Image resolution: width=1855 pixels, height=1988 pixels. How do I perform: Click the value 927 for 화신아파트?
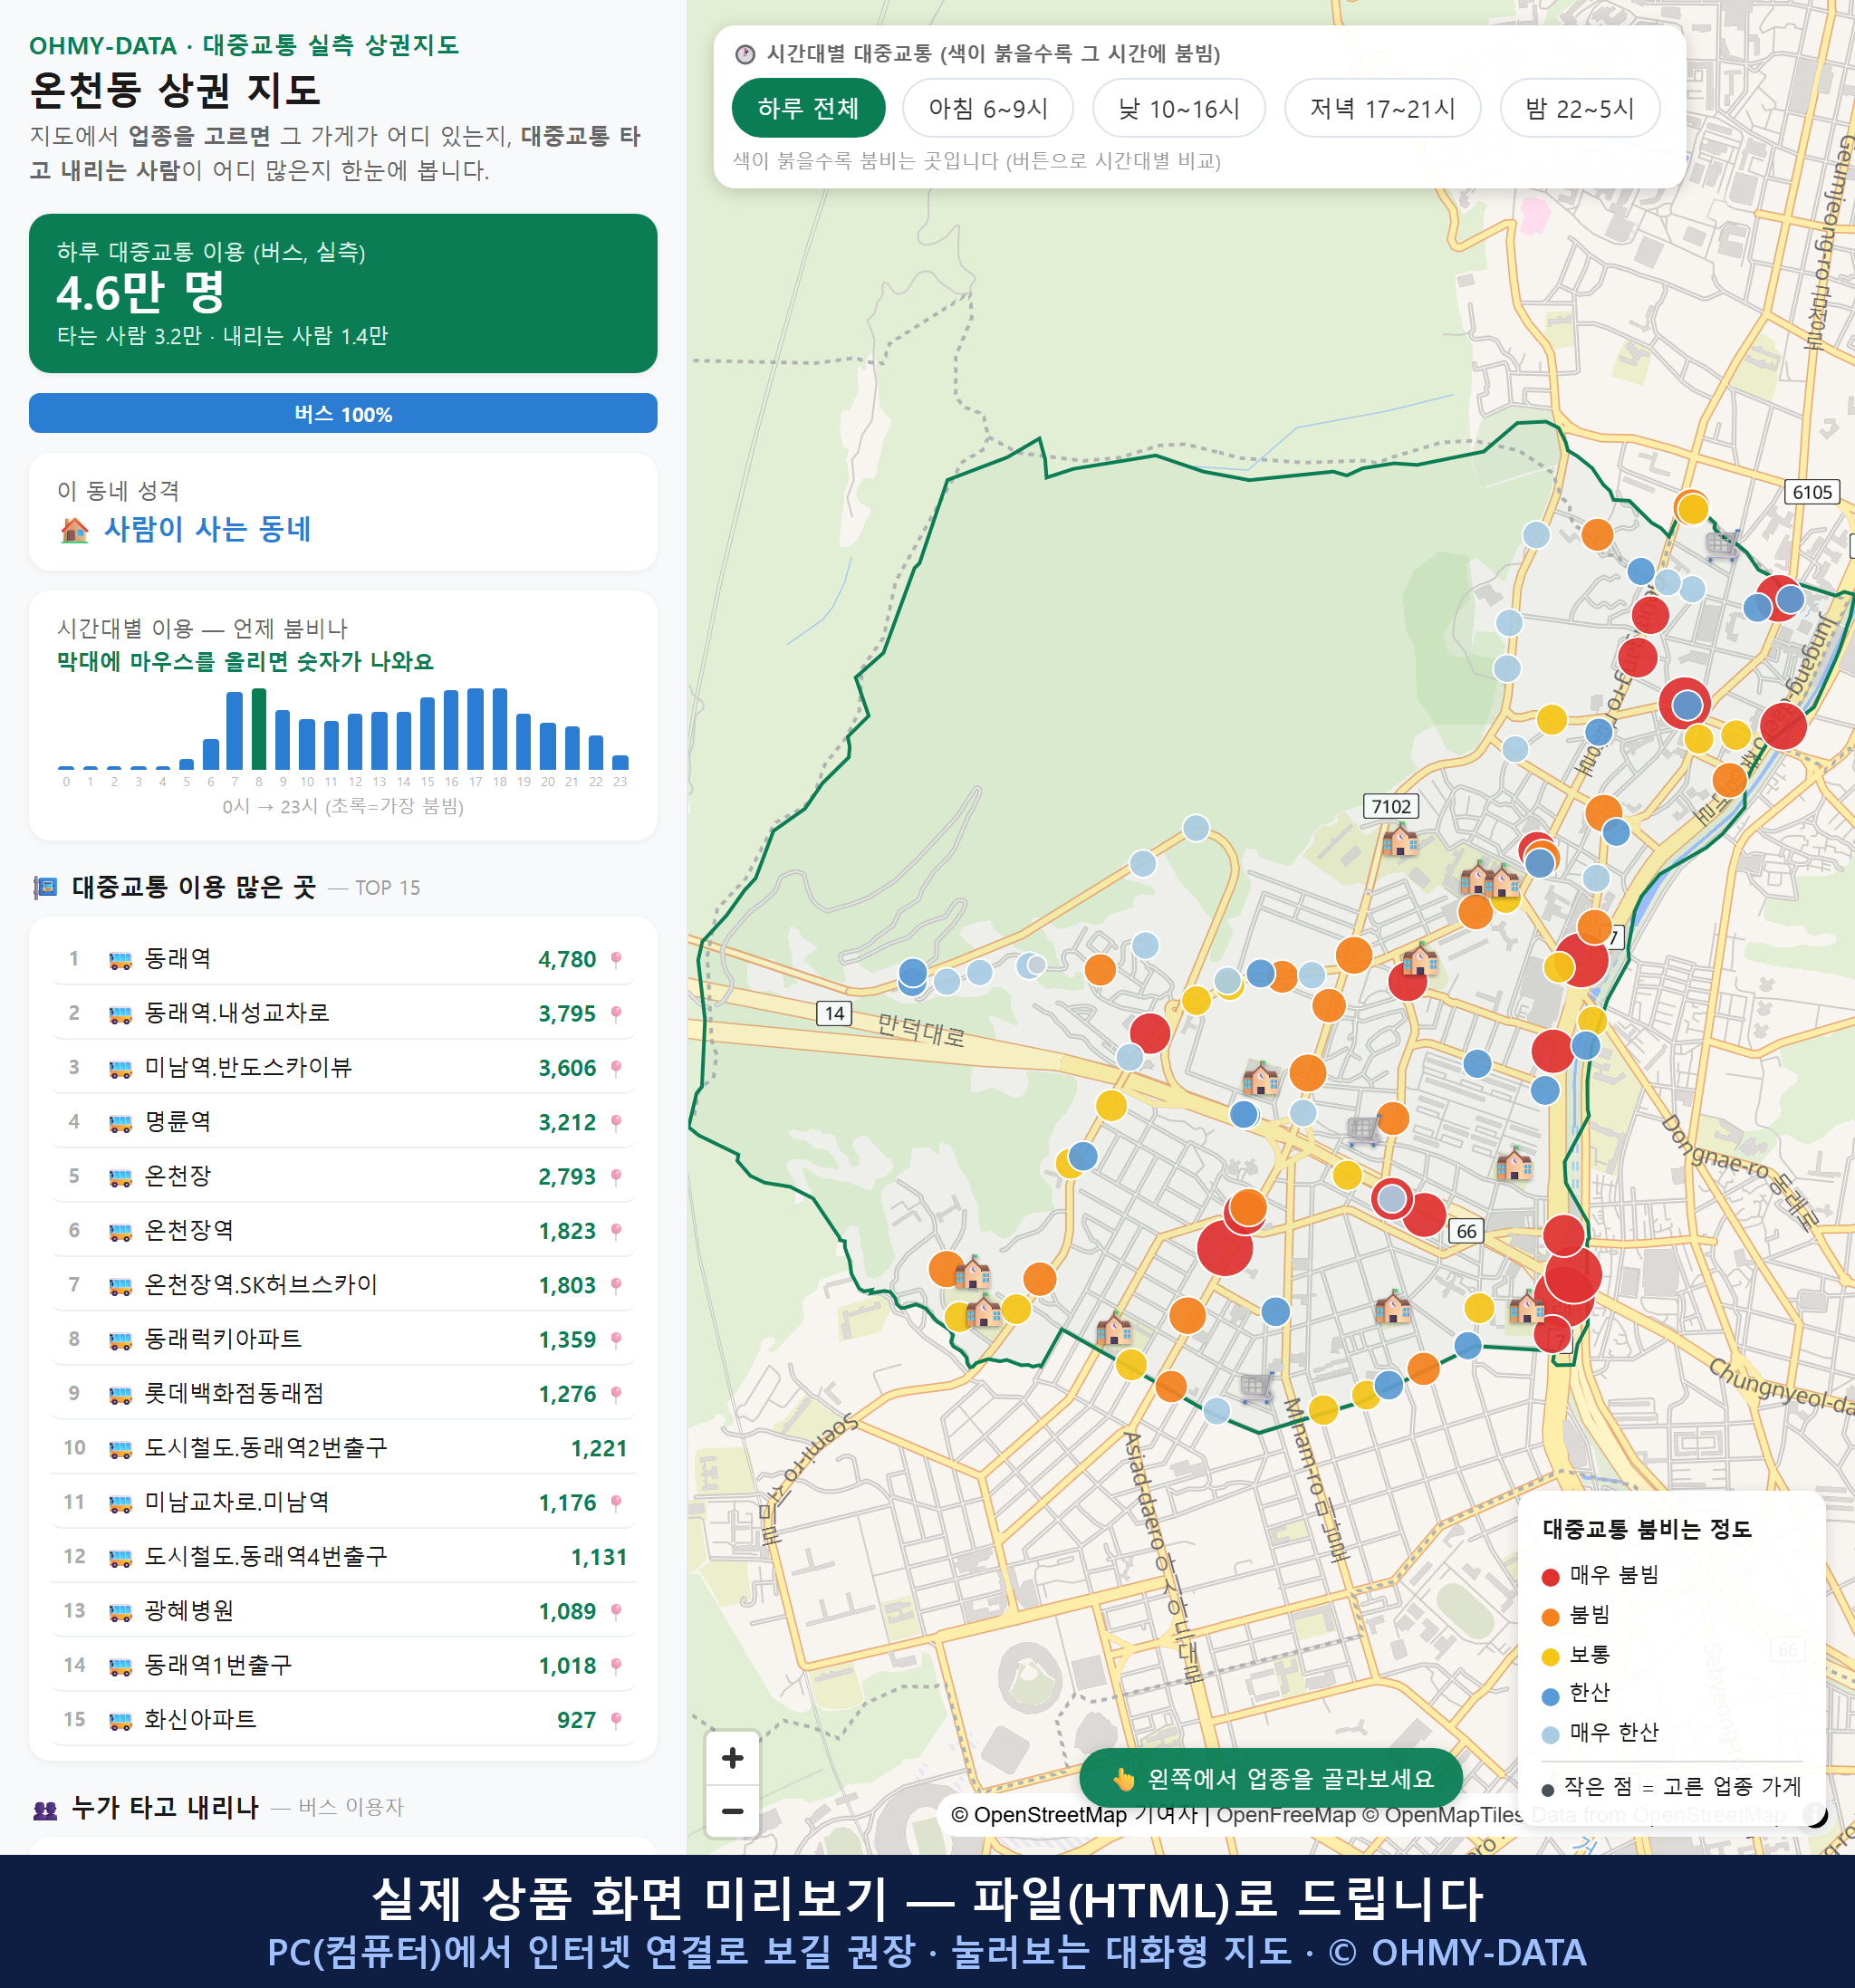576,1720
